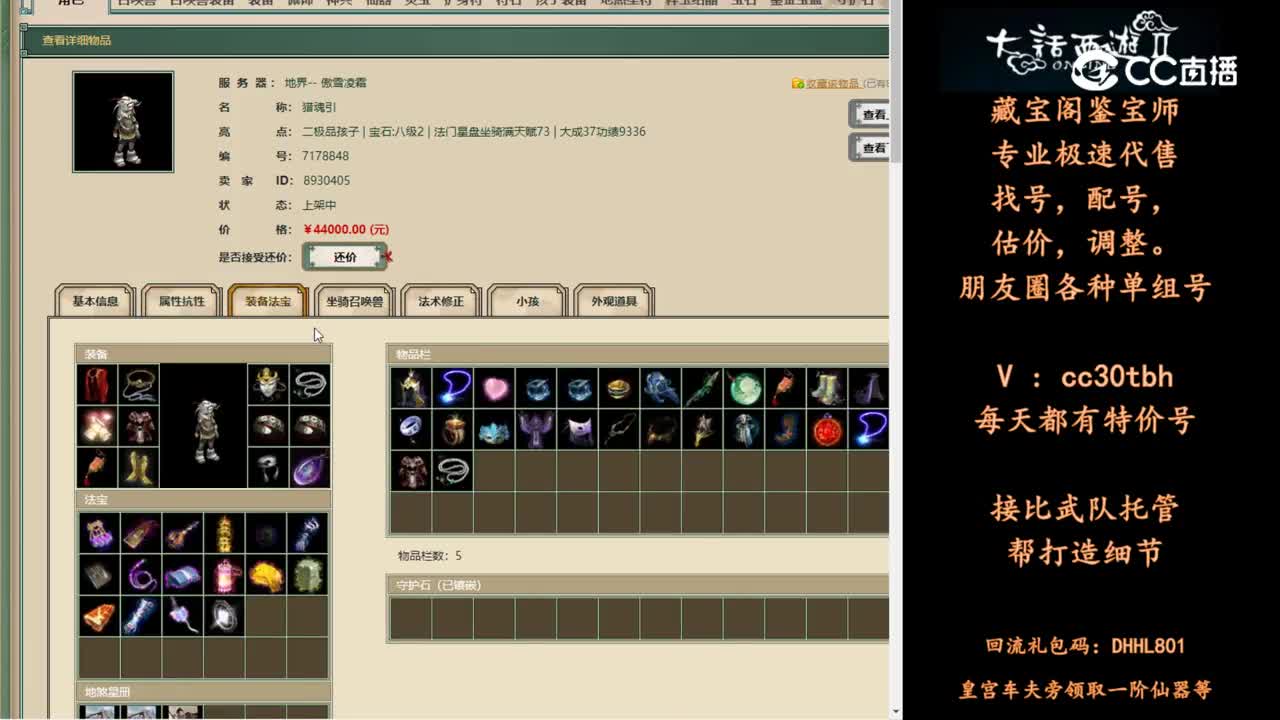
Task: Select the golden mask helmet icon
Action: [x=268, y=384]
